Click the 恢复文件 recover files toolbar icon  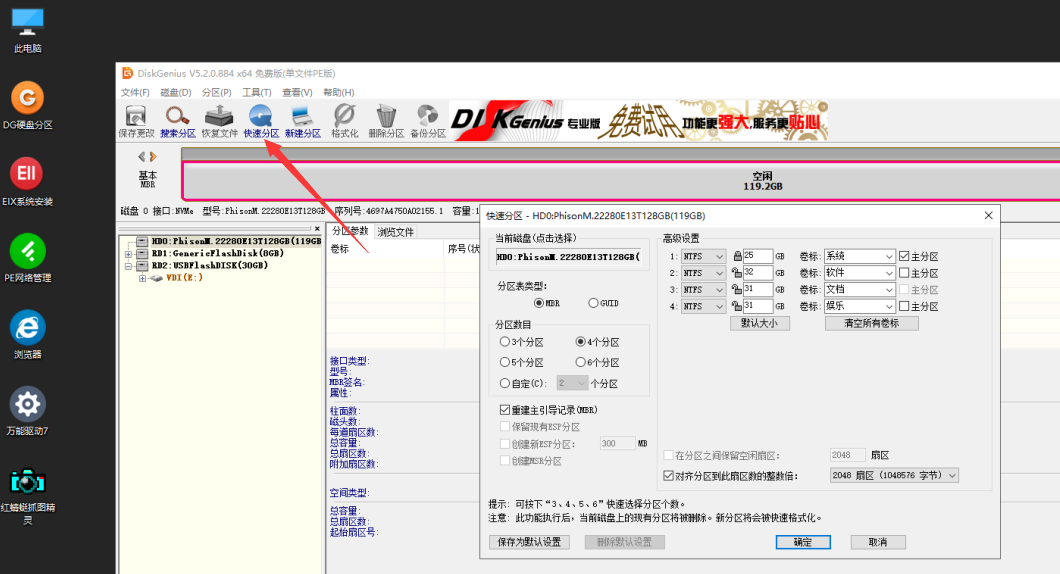pos(220,119)
